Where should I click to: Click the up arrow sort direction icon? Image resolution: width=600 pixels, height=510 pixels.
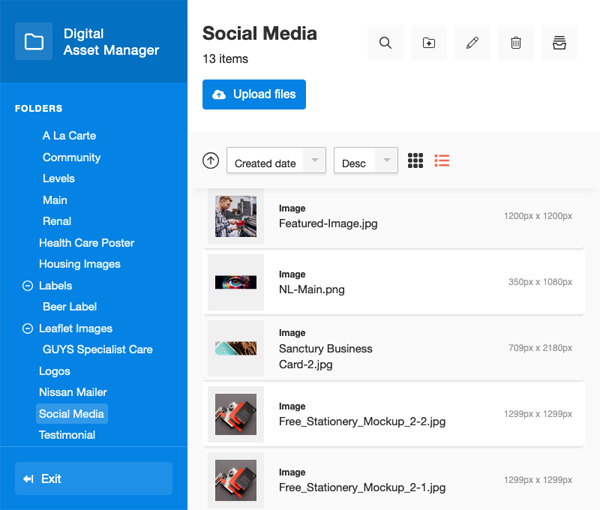(x=210, y=160)
